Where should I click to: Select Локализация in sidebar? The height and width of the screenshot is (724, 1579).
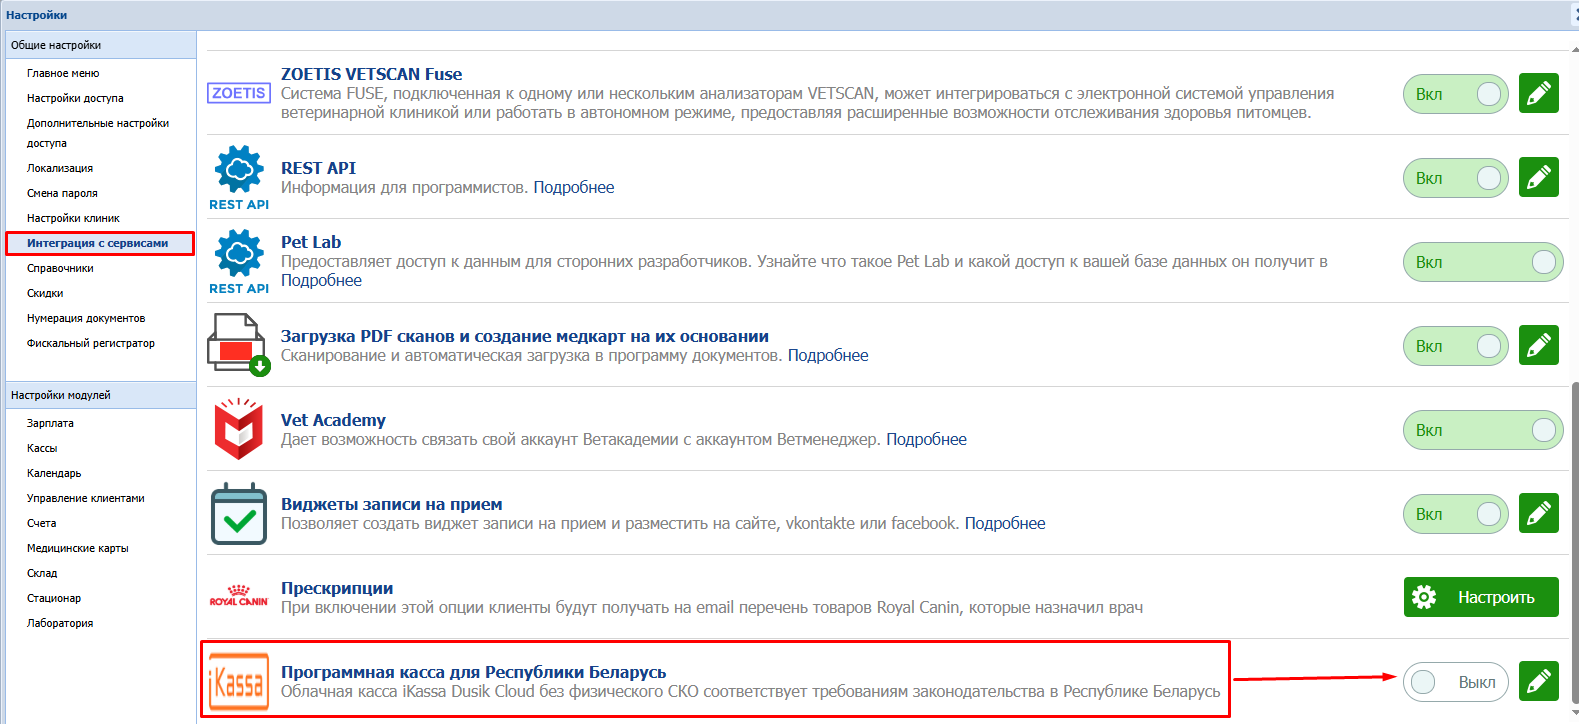(60, 168)
